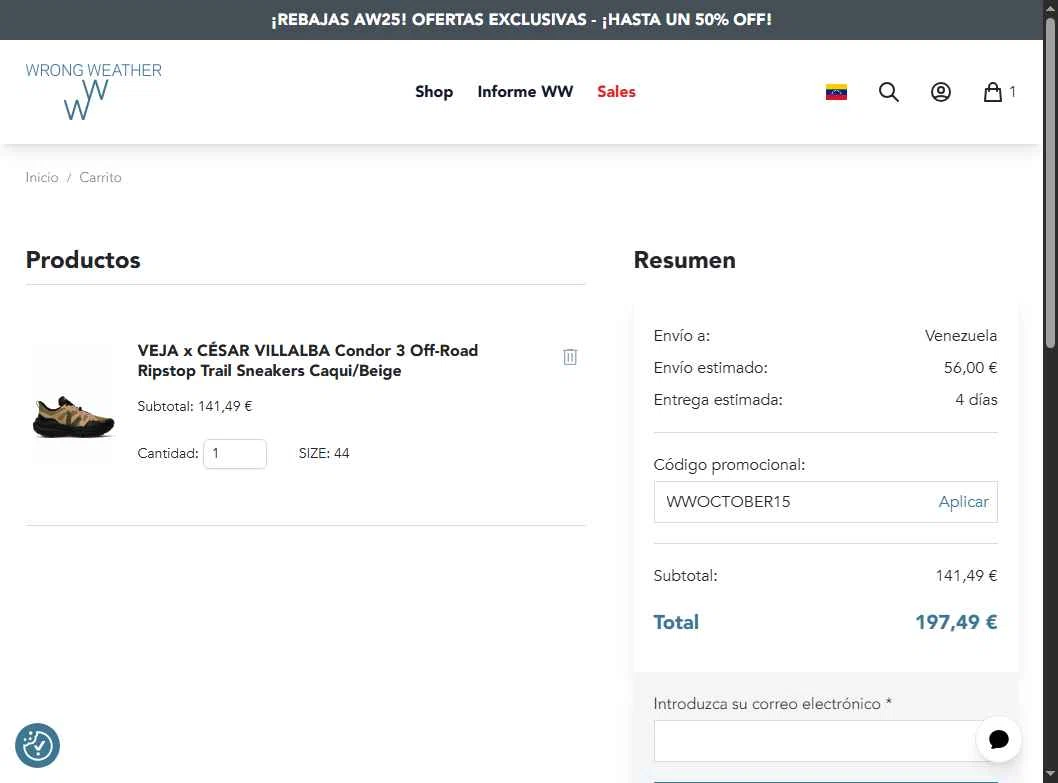The height and width of the screenshot is (783, 1058).
Task: Click the Carrito breadcrumb
Action: pyautogui.click(x=101, y=178)
